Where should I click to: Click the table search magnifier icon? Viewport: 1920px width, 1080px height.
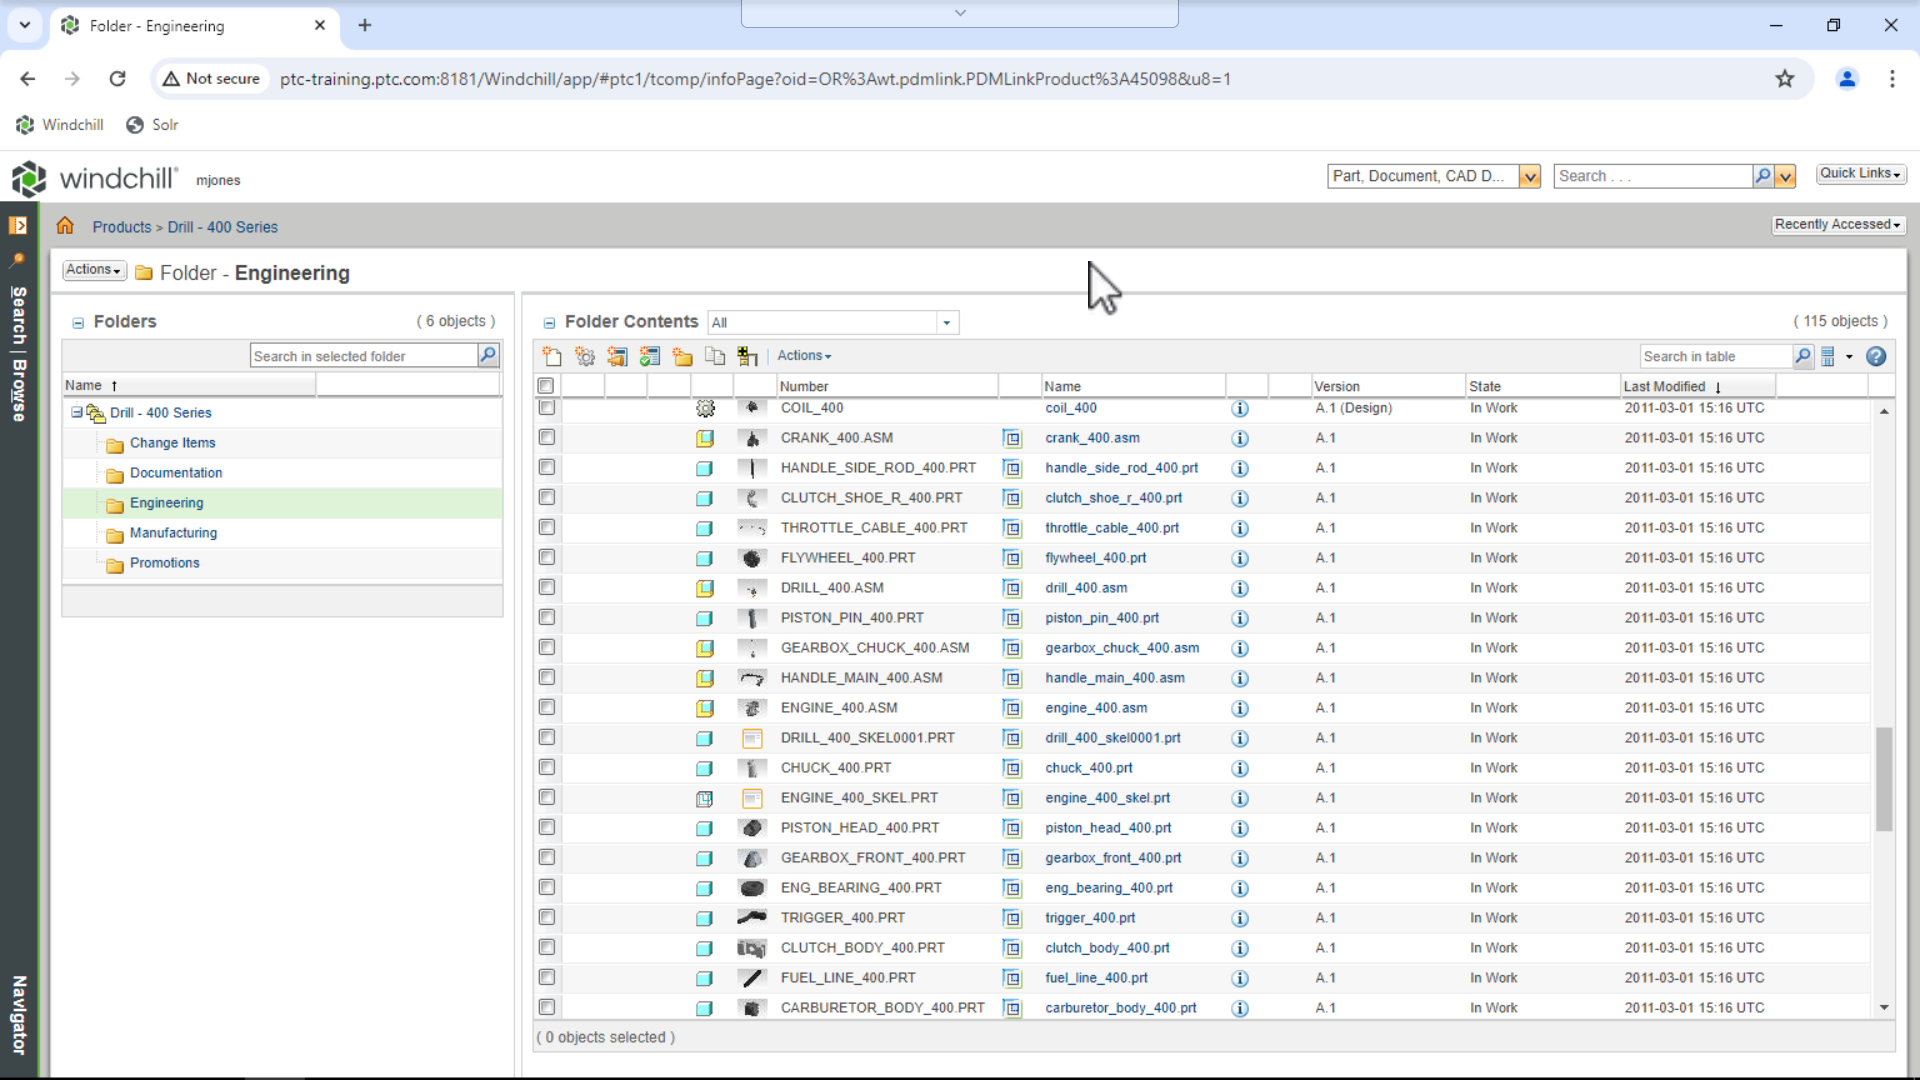1802,356
